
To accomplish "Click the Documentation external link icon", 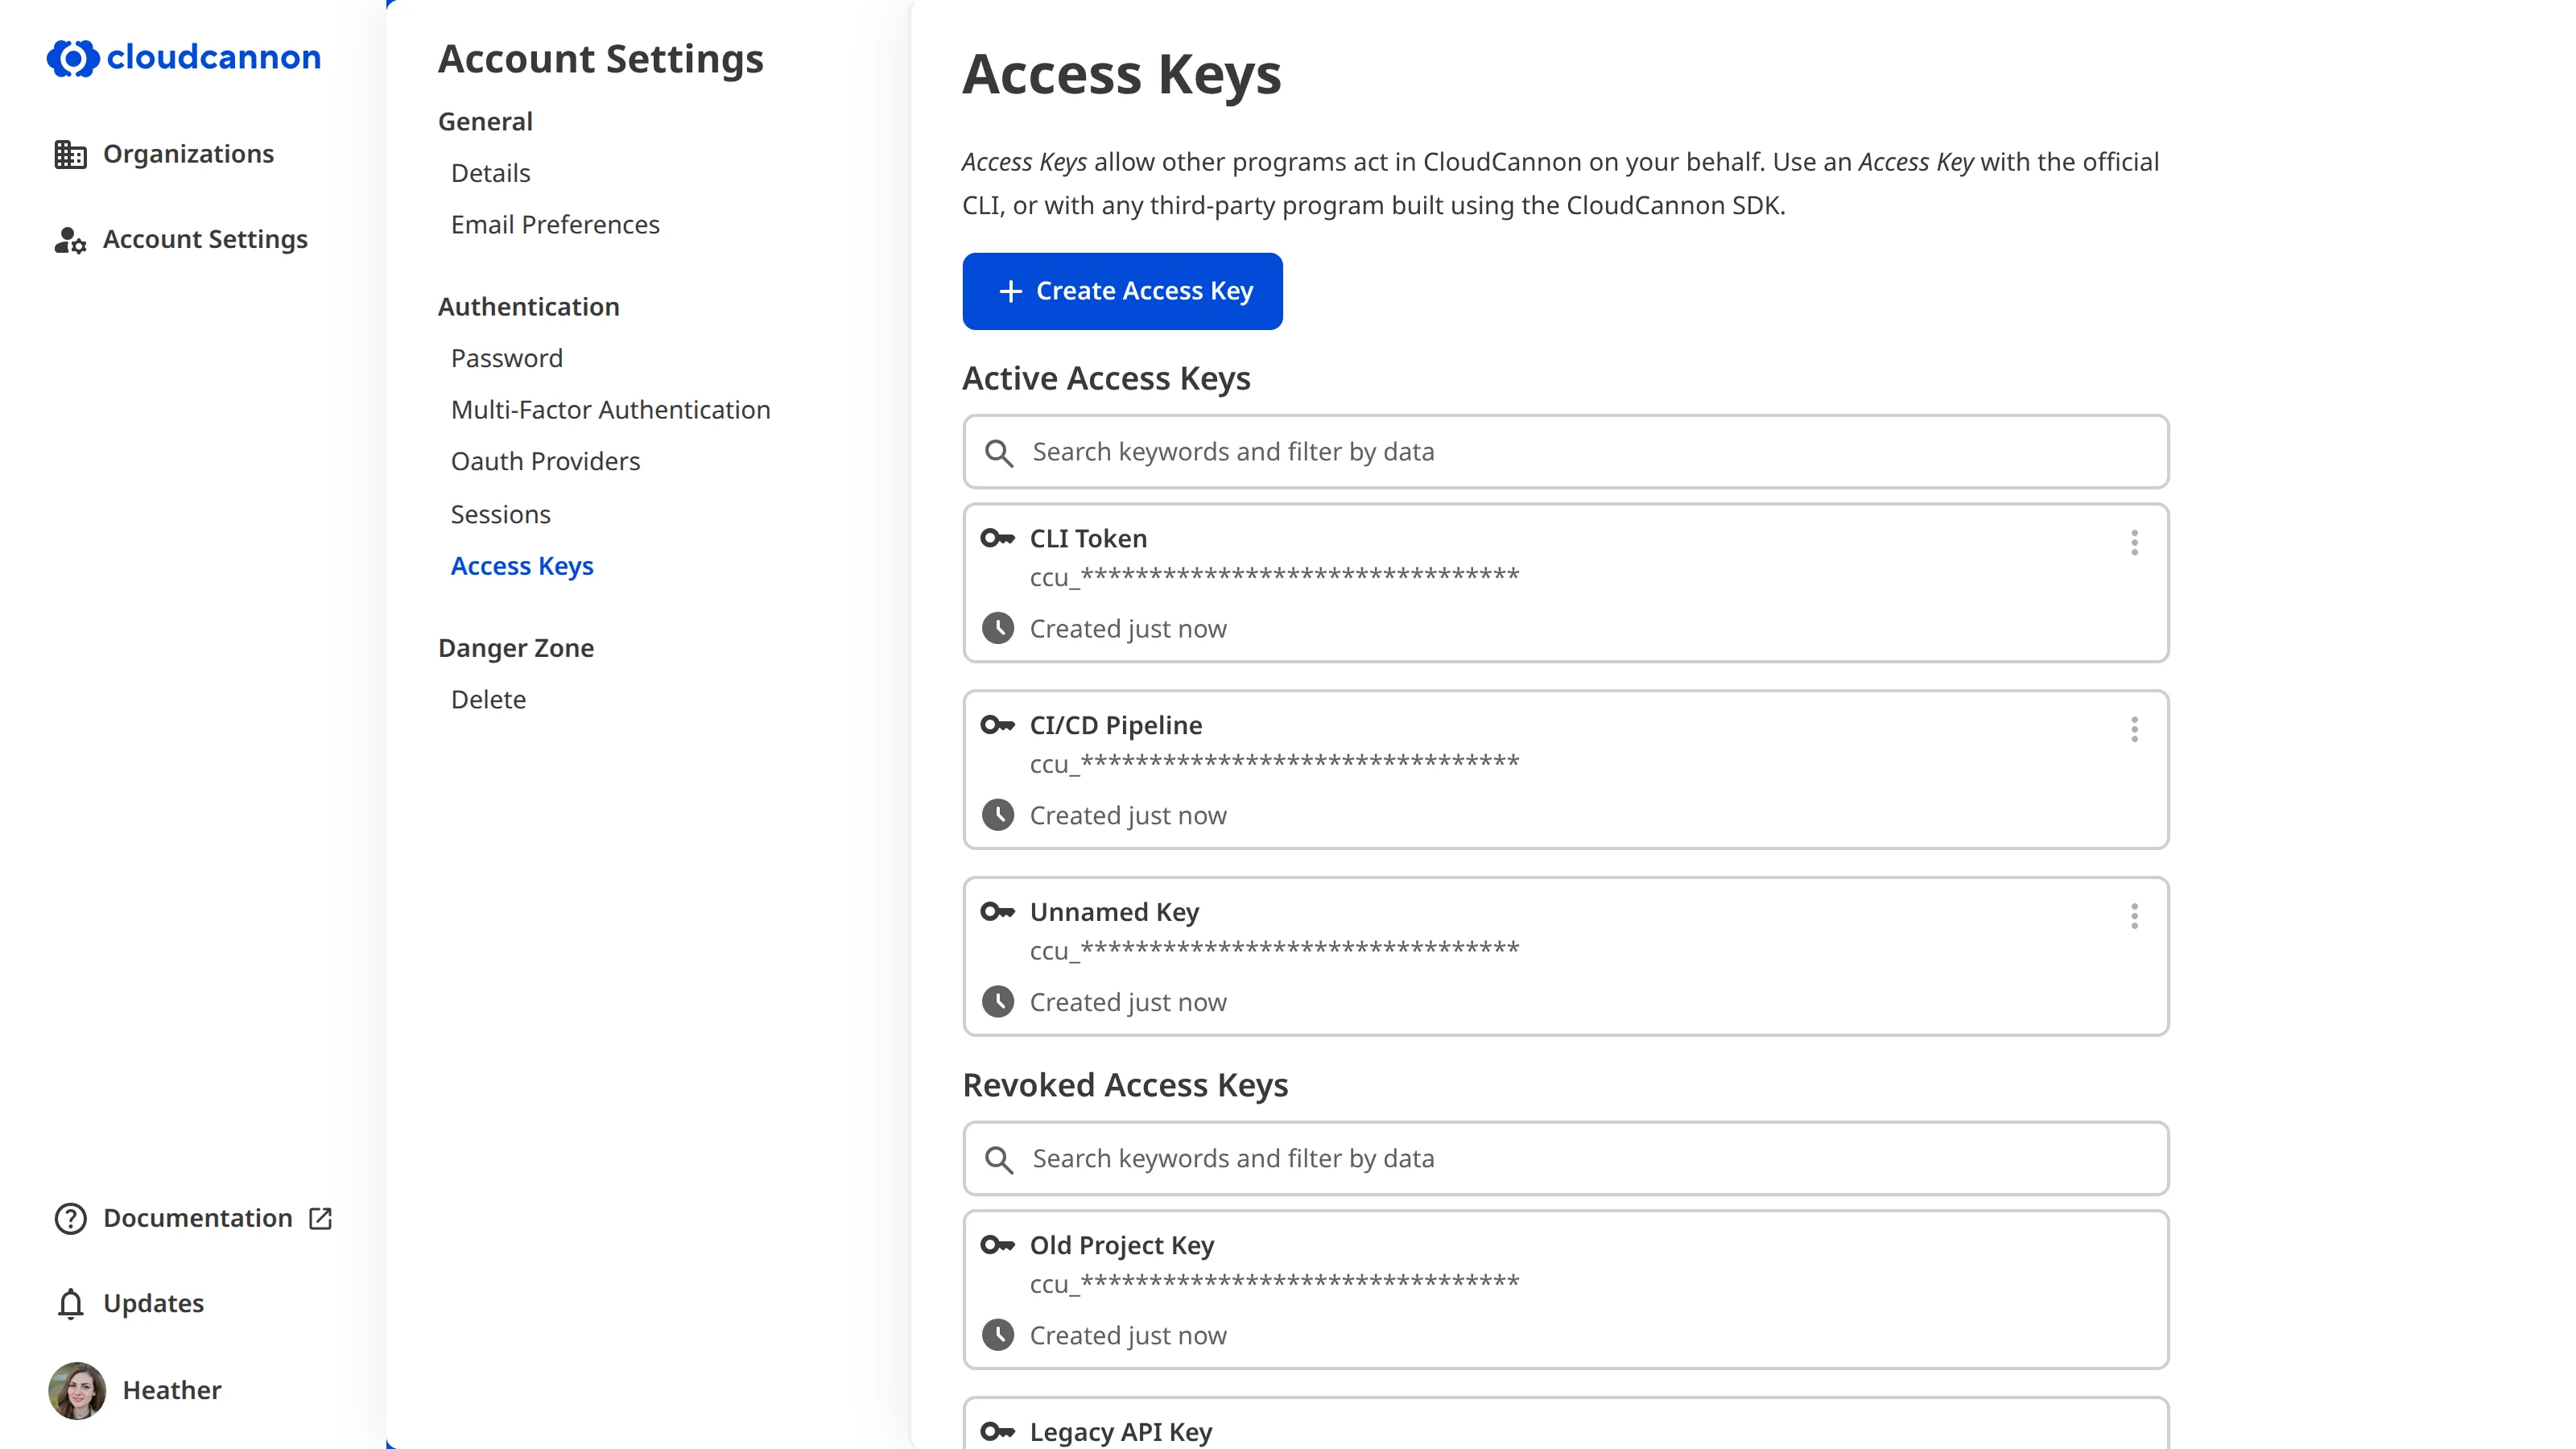I will pos(320,1218).
